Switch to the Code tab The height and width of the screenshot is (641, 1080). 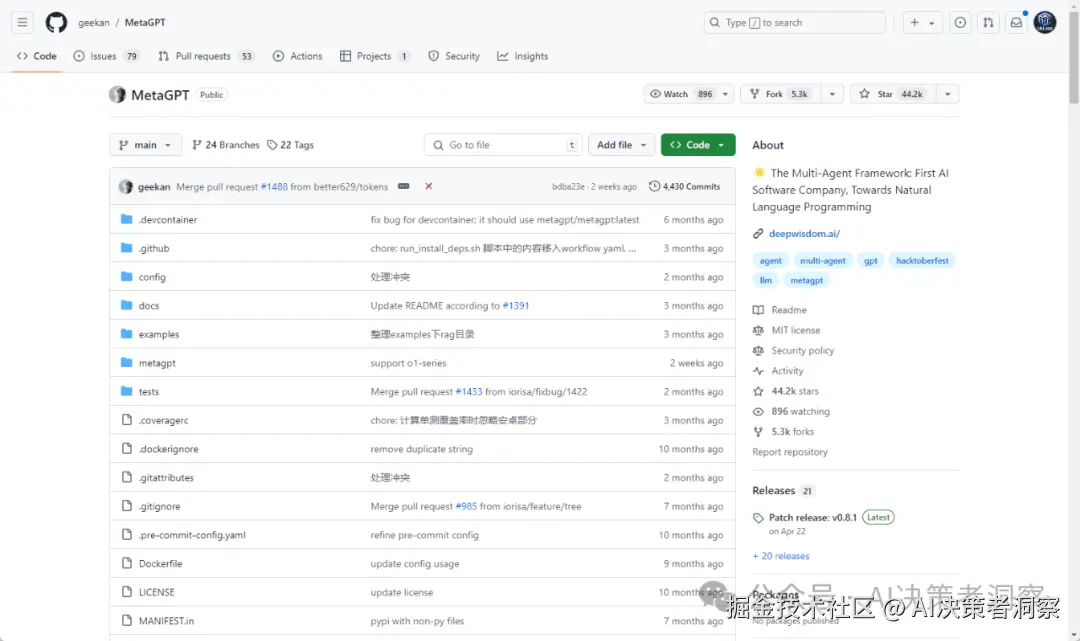37,56
